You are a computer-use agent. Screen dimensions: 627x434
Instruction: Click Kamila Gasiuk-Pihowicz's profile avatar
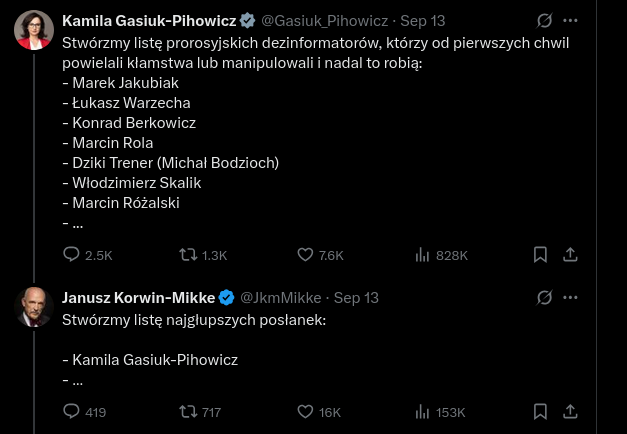pyautogui.click(x=34, y=30)
